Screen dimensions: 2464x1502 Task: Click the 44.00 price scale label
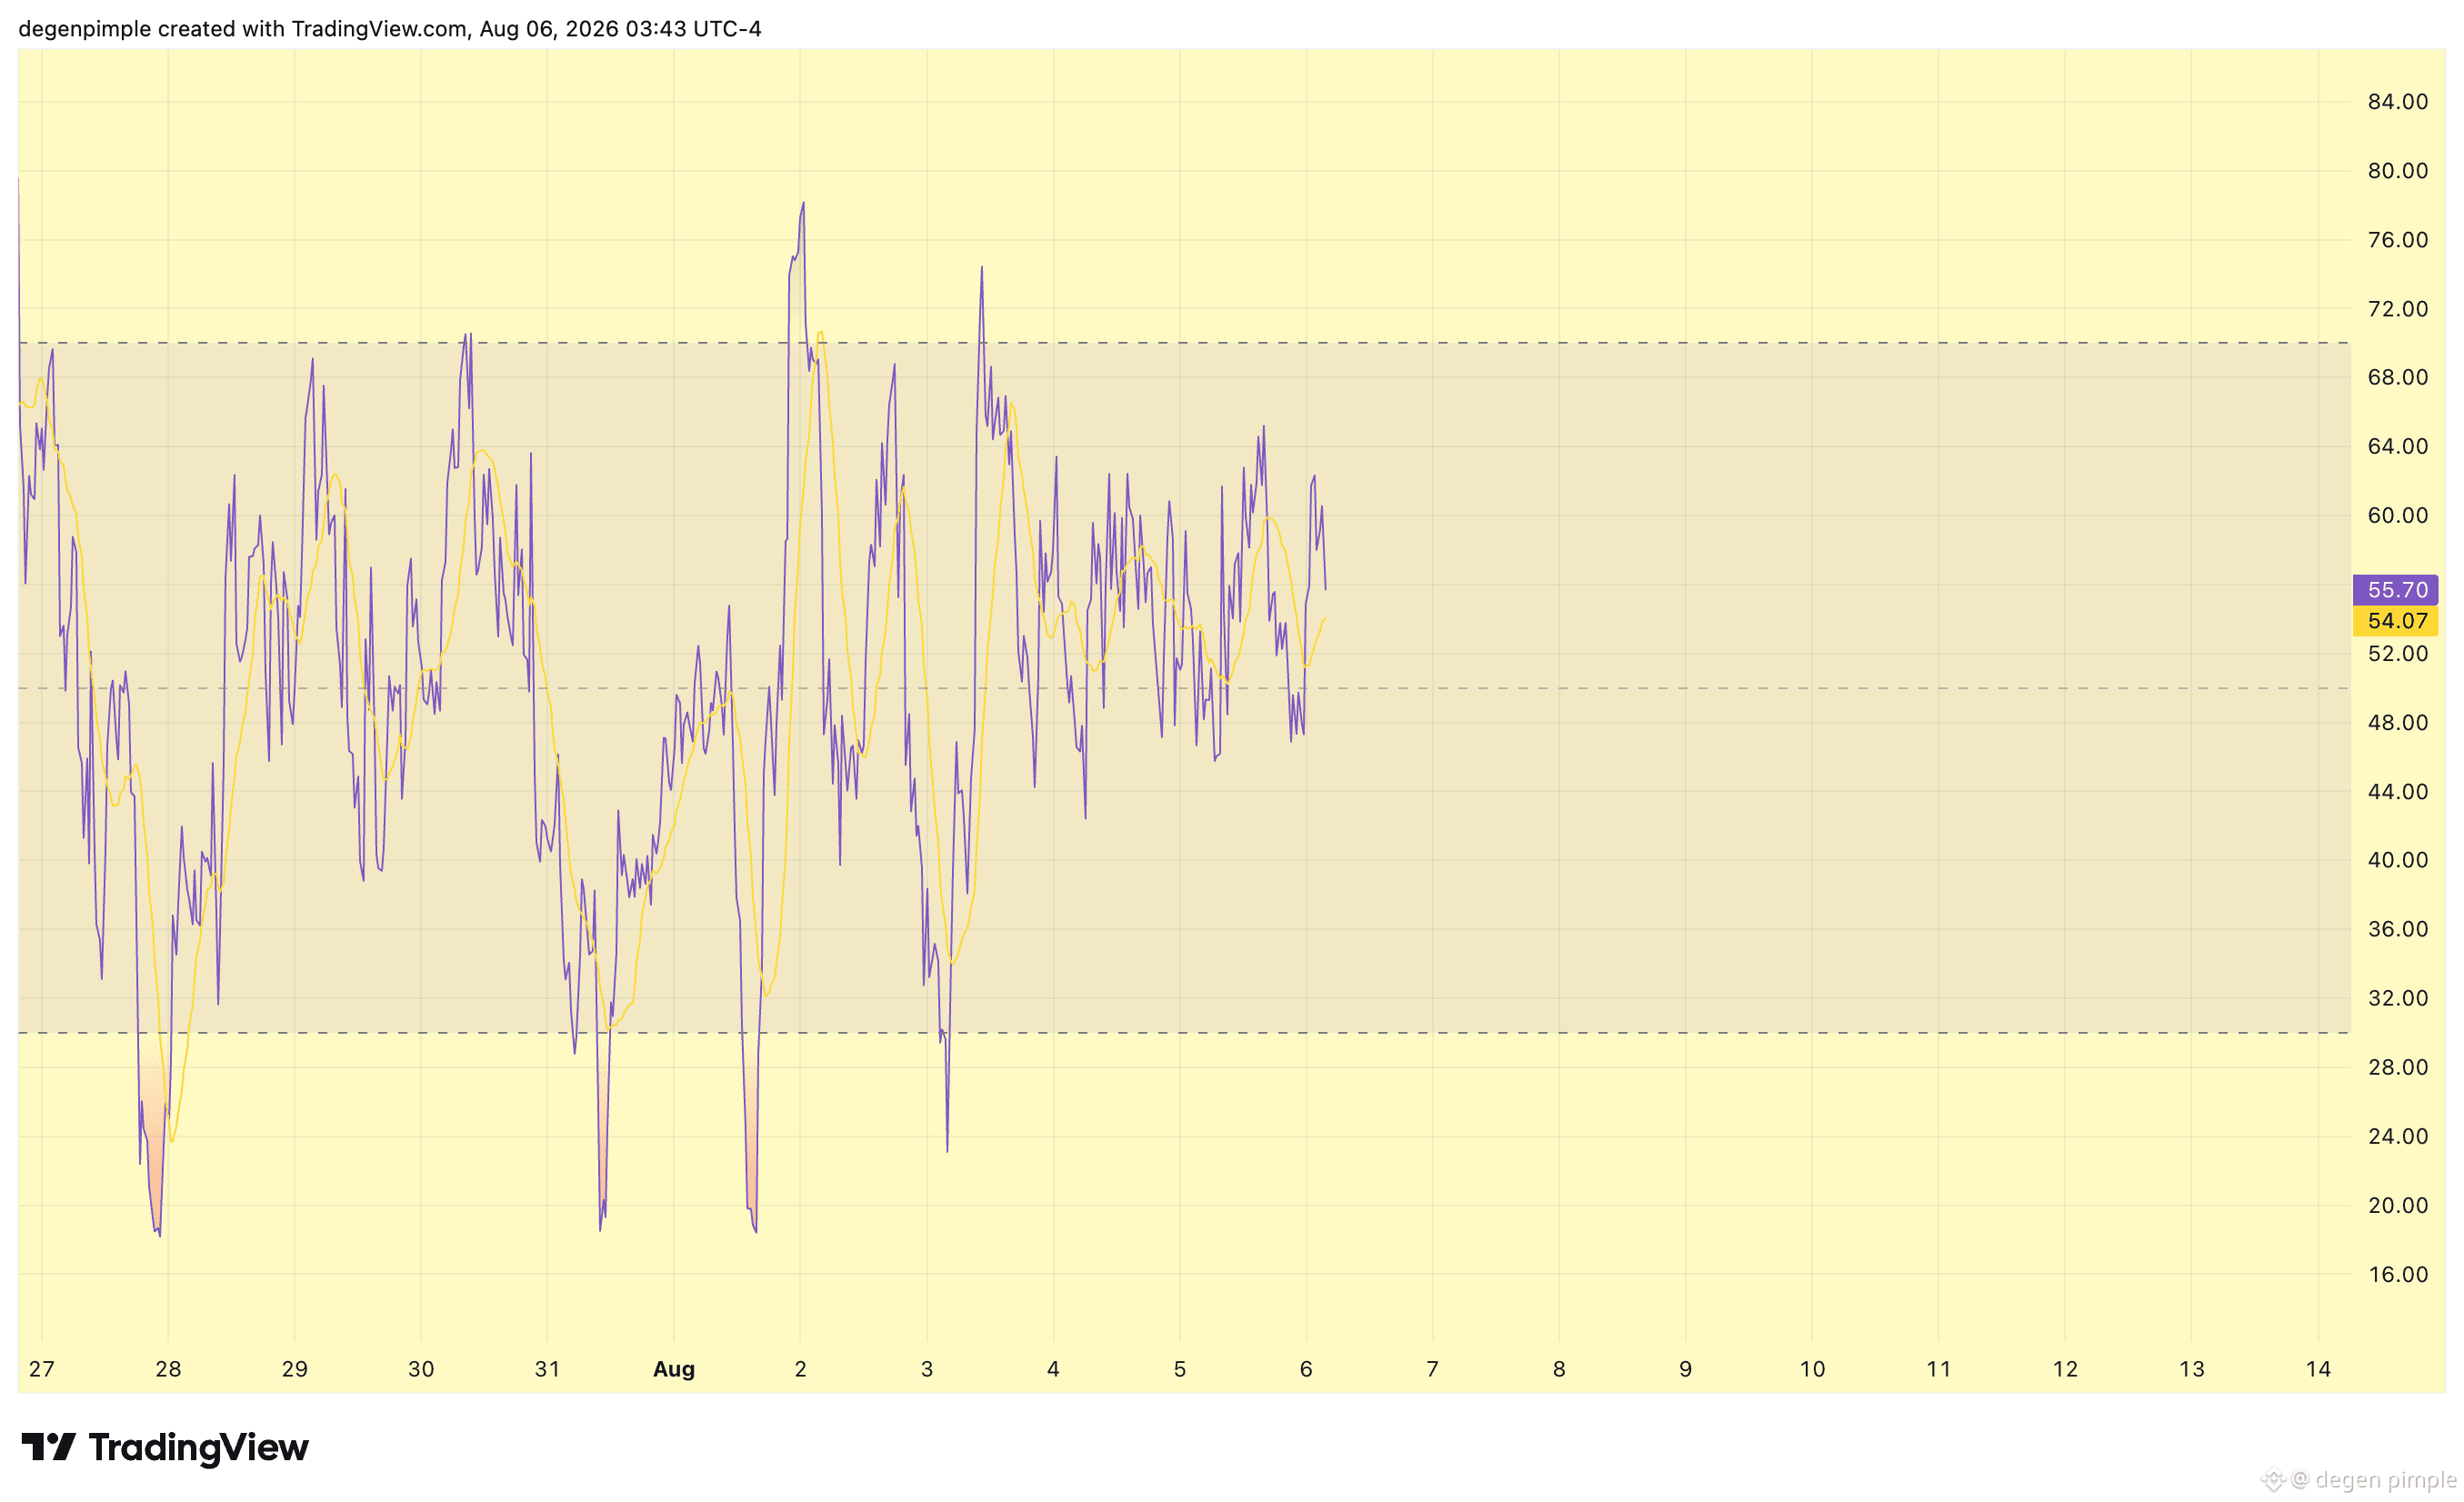click(2398, 791)
